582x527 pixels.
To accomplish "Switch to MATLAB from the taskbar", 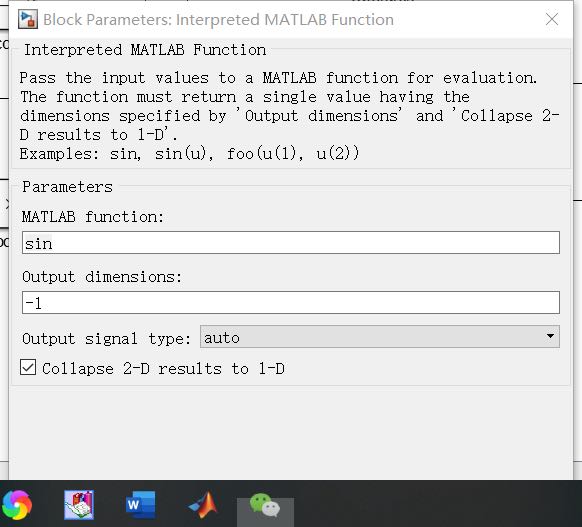I will (x=203, y=505).
